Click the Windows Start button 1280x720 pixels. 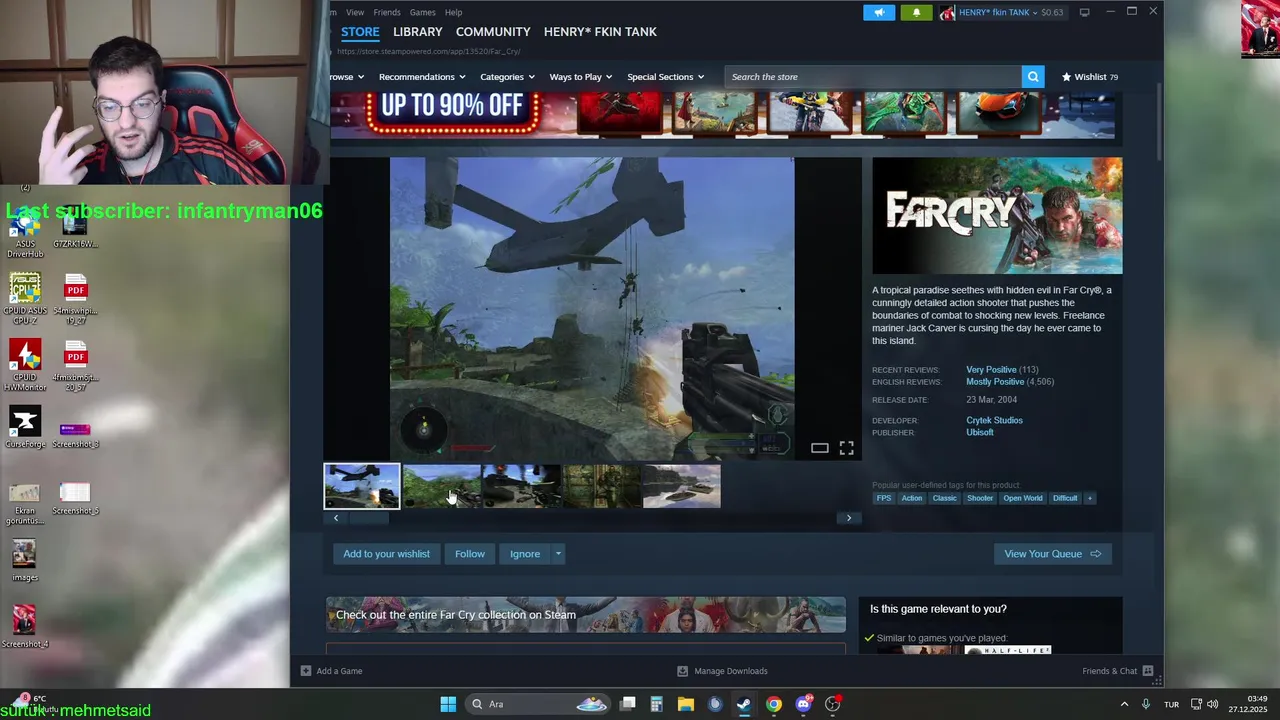pos(448,704)
